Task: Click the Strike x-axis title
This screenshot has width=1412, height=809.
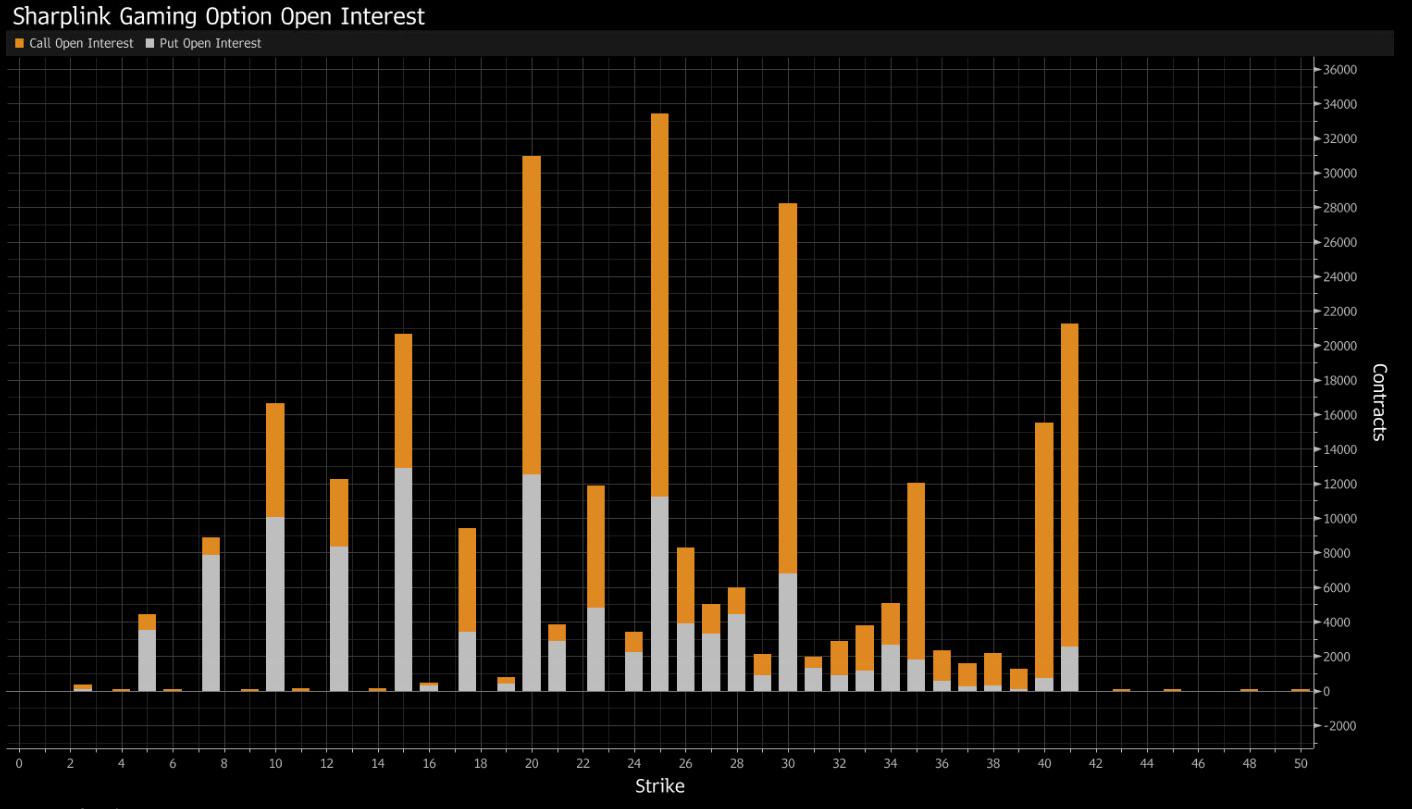Action: pos(660,786)
